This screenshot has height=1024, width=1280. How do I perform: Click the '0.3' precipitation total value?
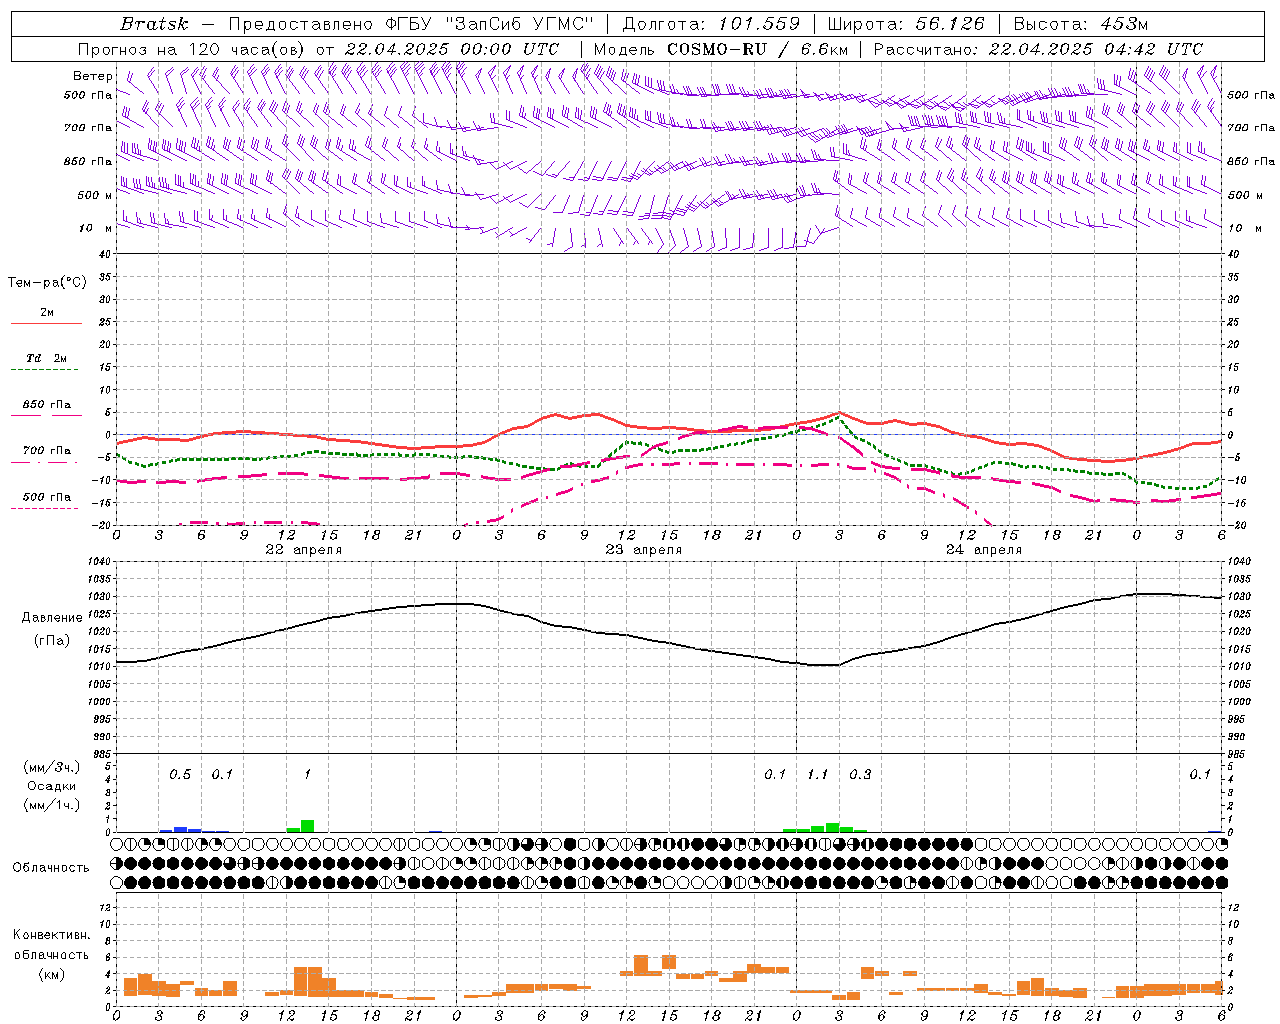tap(860, 775)
